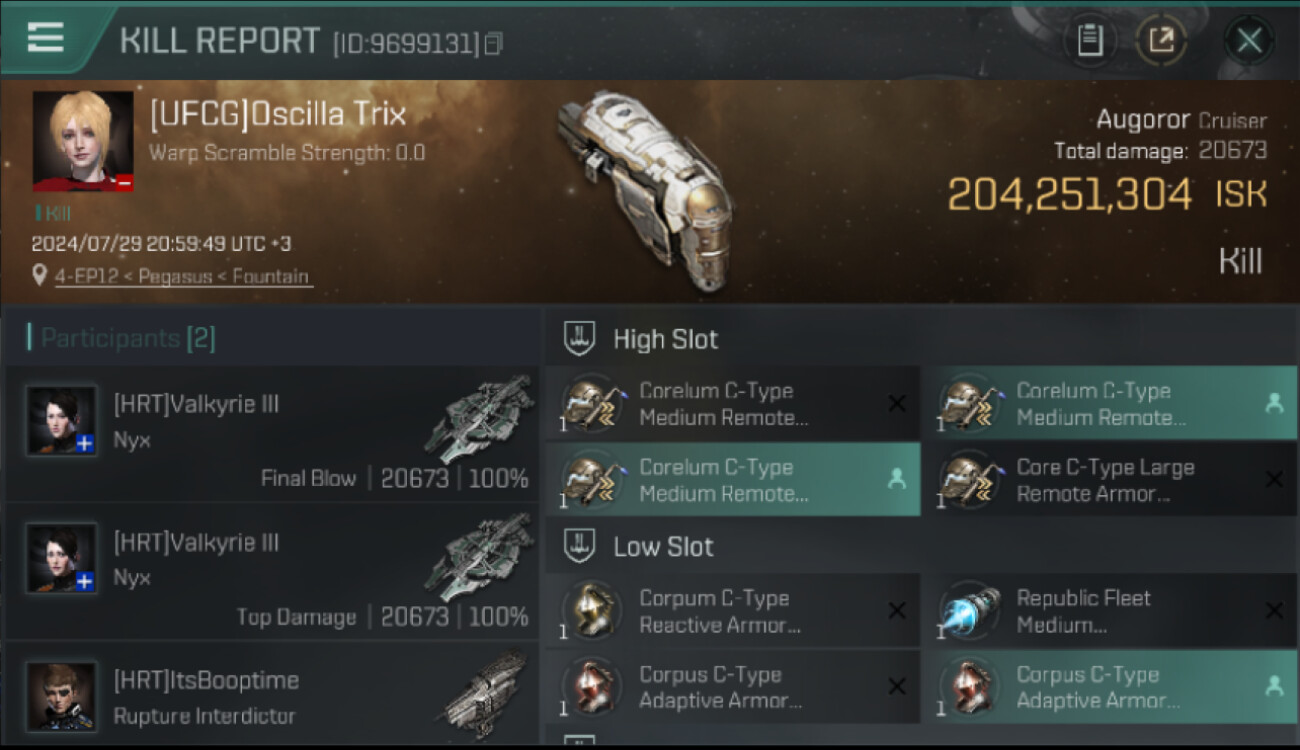
Task: Select Valkyrie III Top Damage entry
Action: [272, 571]
